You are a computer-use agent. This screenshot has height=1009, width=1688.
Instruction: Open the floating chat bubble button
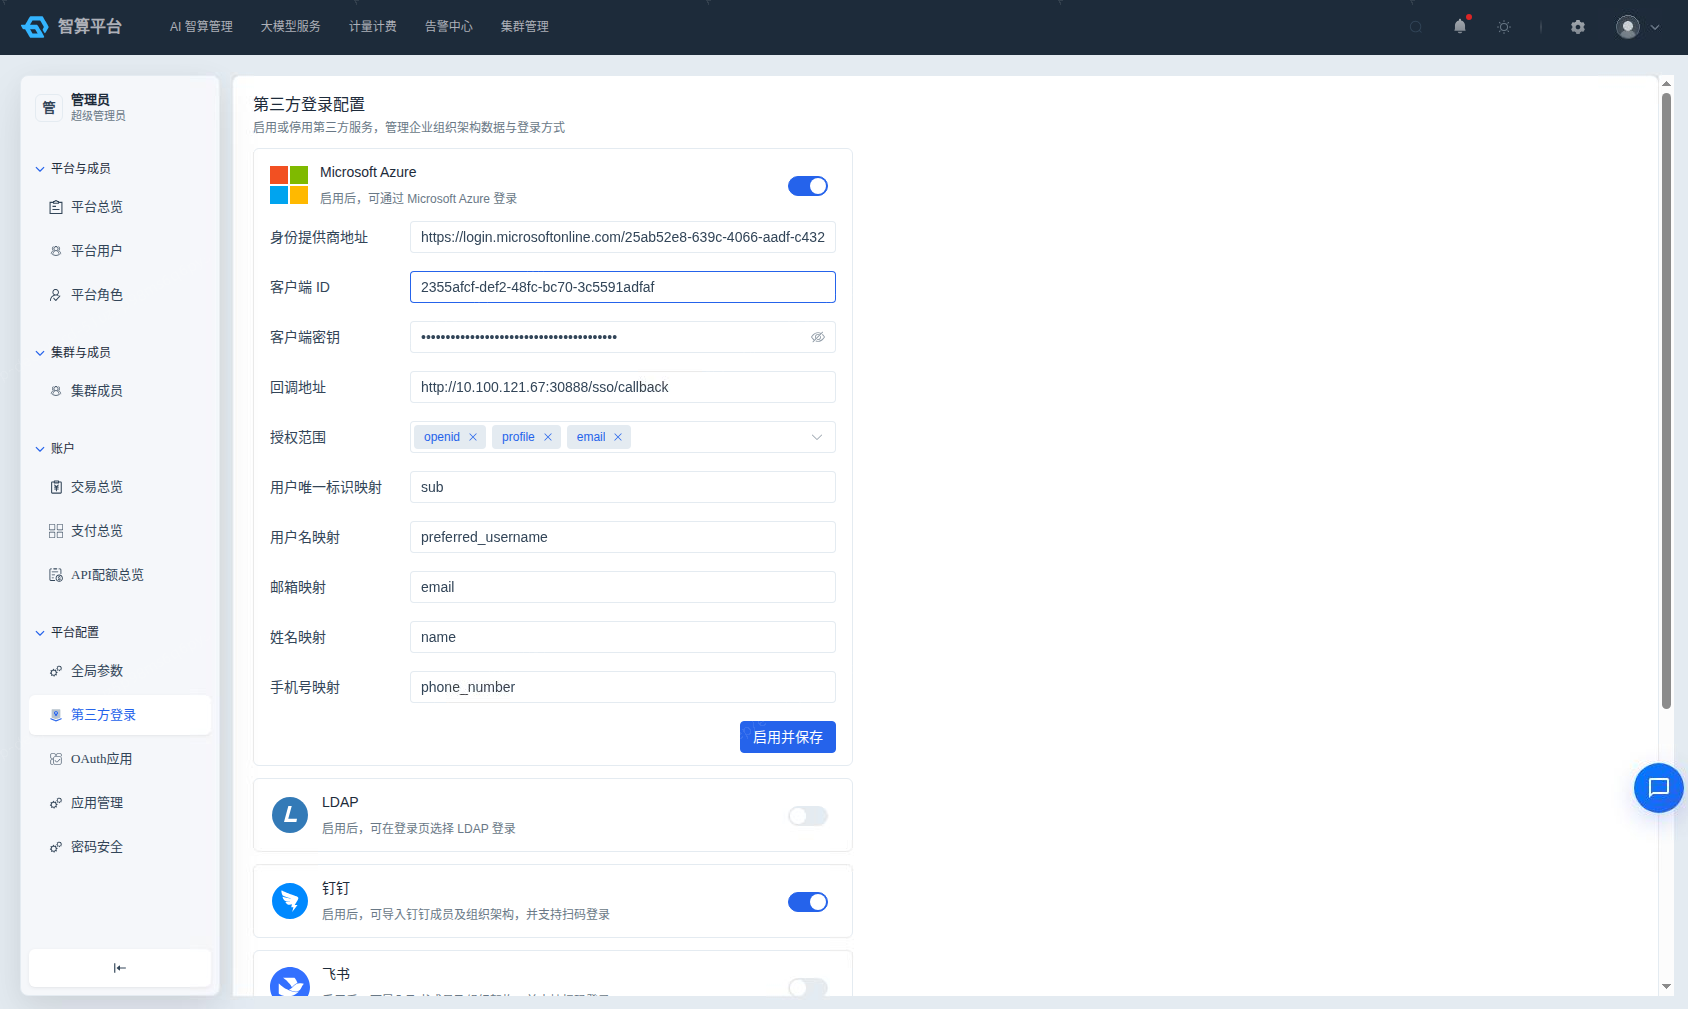(x=1659, y=788)
